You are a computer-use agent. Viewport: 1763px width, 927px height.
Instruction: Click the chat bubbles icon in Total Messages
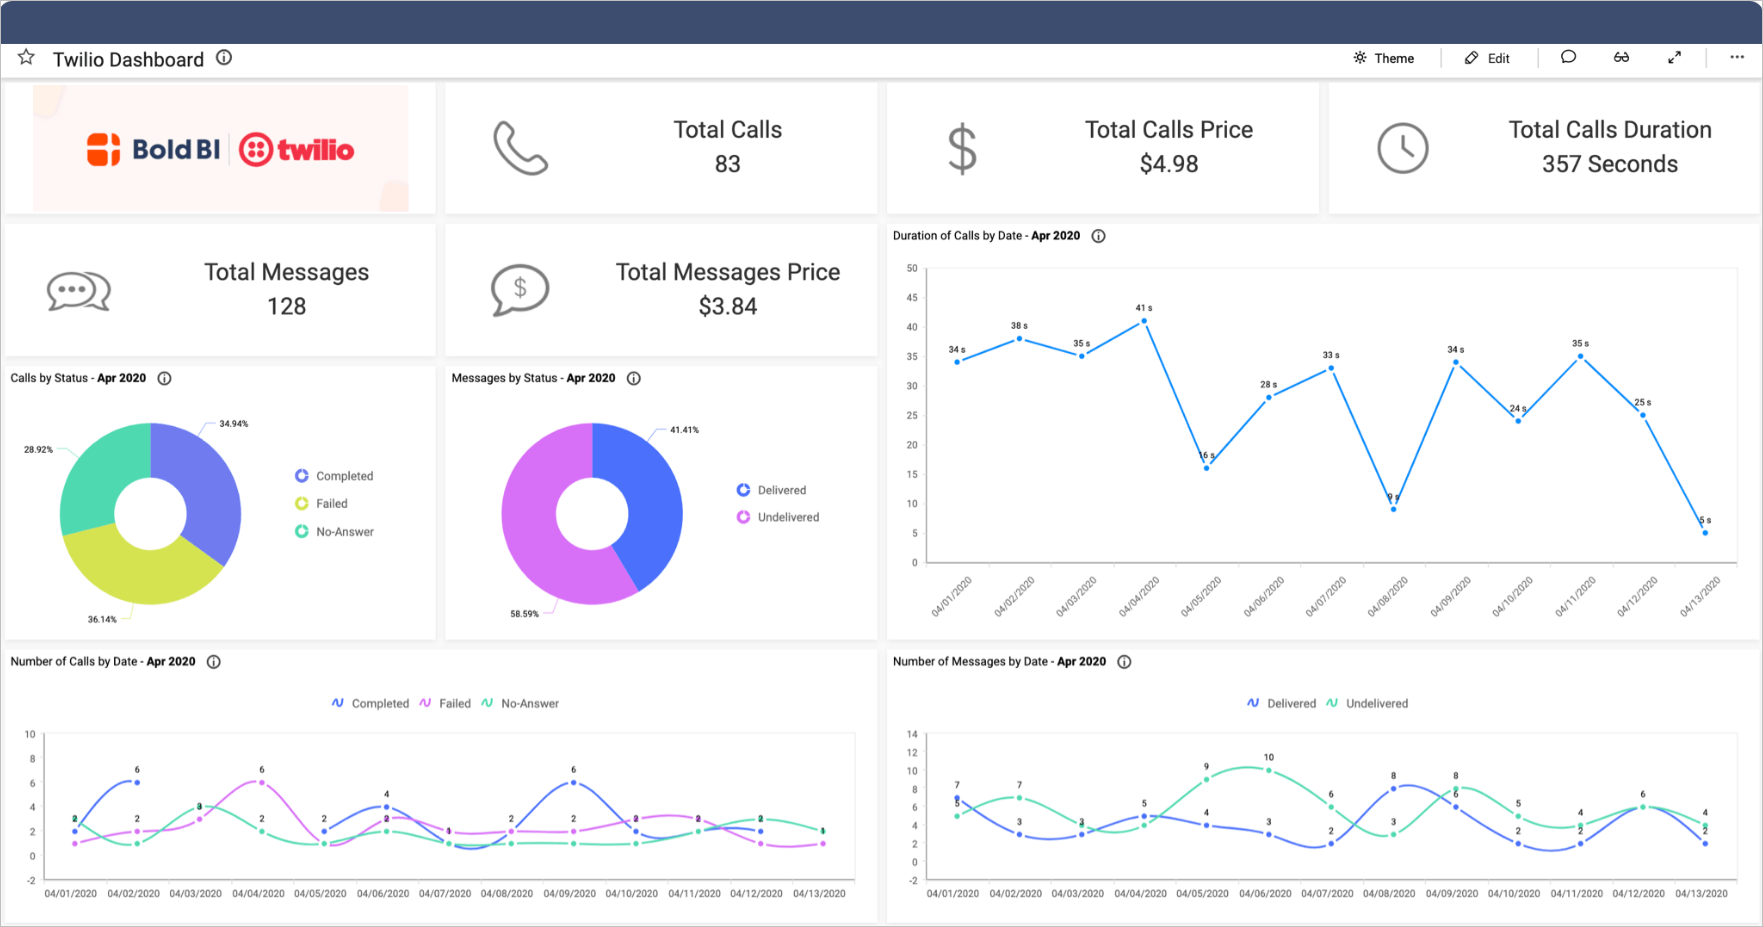(x=79, y=291)
